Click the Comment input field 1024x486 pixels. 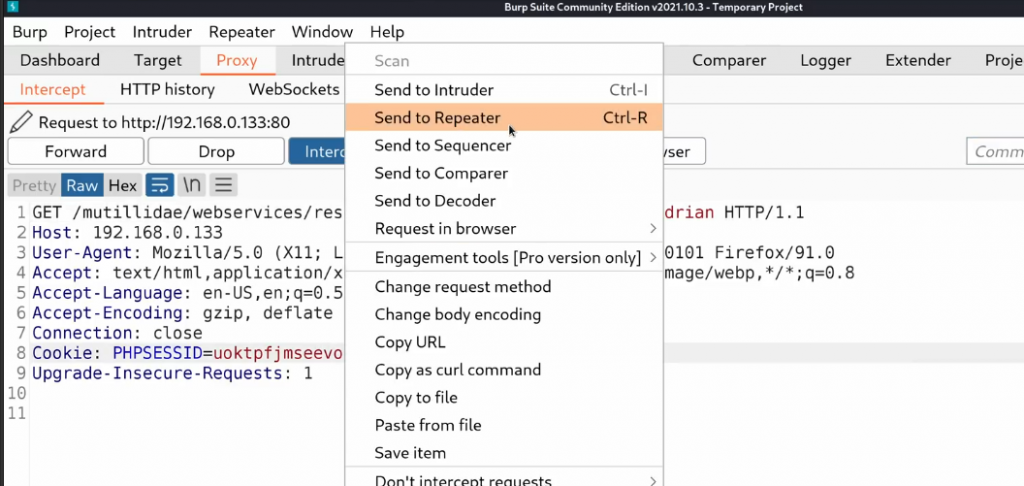coord(996,152)
